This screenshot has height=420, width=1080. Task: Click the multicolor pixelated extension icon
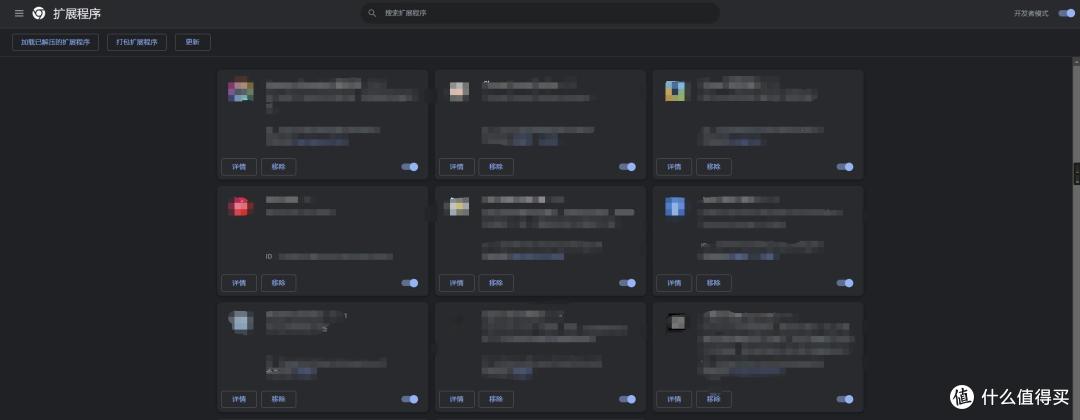point(241,91)
